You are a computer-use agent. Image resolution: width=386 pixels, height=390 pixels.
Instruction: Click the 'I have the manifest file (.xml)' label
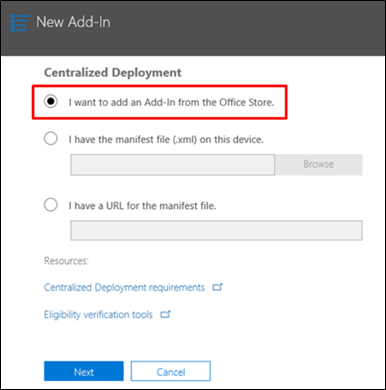[166, 139]
